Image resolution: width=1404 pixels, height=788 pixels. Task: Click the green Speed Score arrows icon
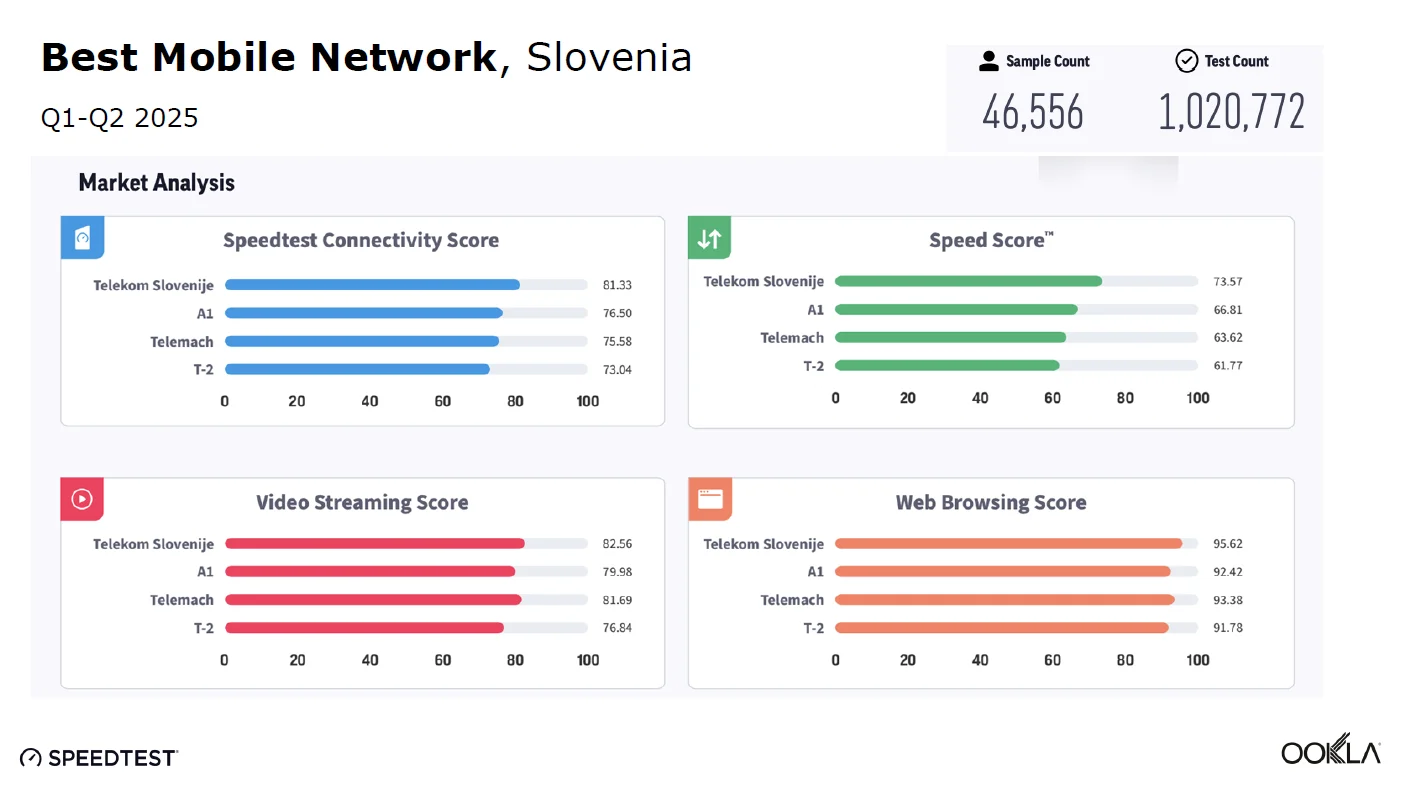point(709,238)
